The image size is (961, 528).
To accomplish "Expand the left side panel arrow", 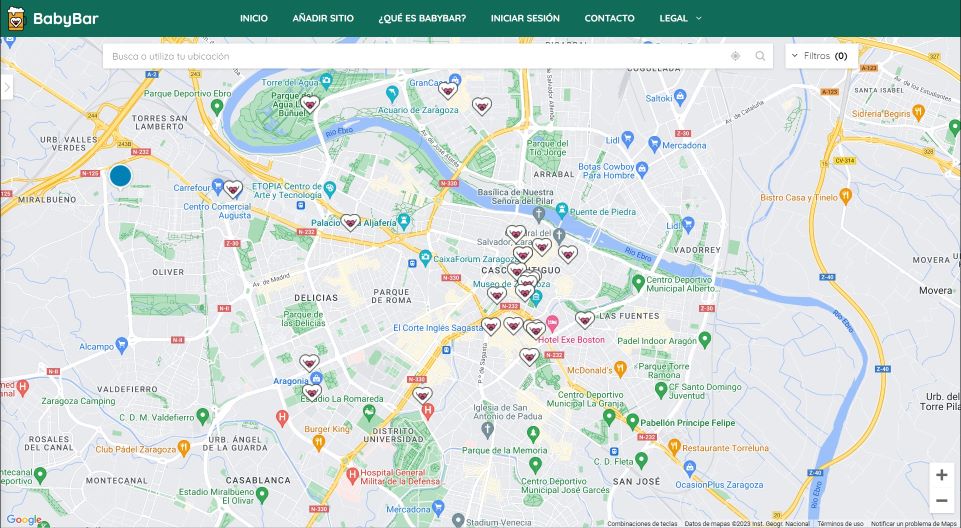I will [x=6, y=87].
